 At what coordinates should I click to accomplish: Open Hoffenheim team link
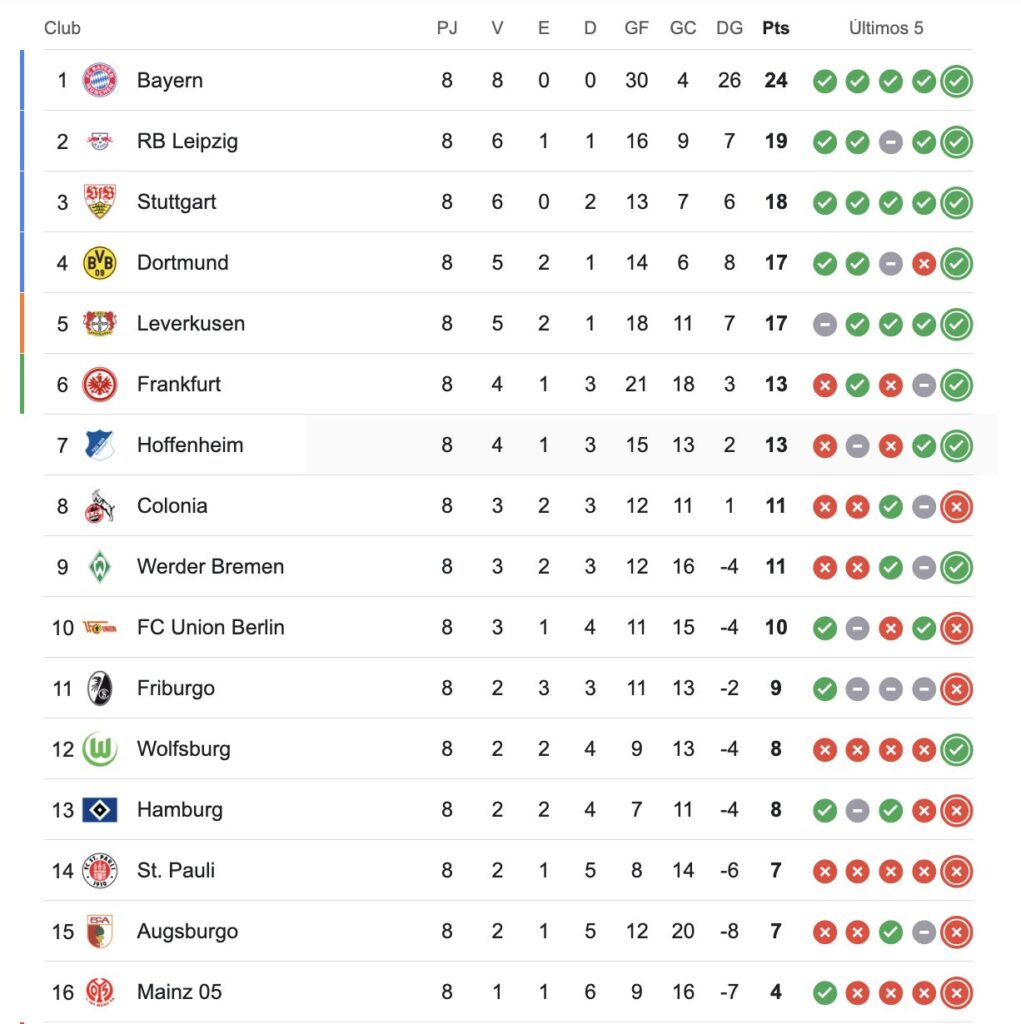[x=190, y=445]
